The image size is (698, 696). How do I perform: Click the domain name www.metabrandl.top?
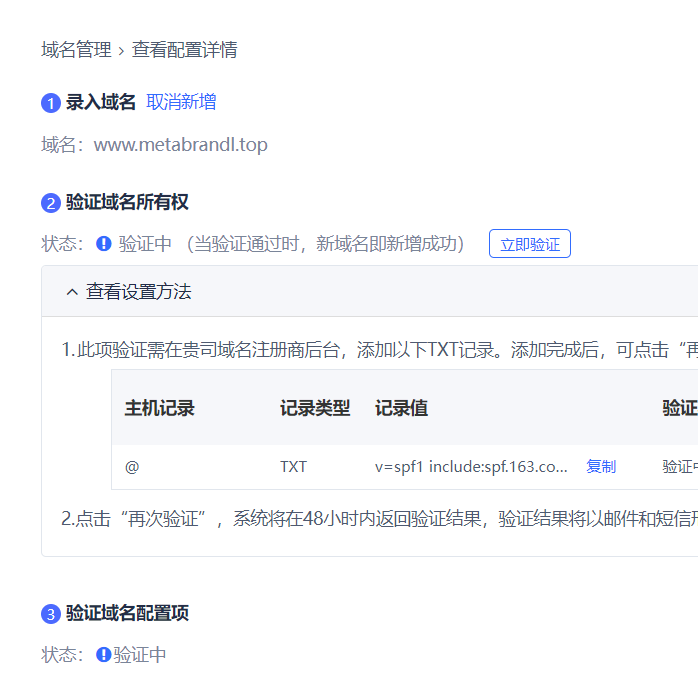click(x=181, y=145)
